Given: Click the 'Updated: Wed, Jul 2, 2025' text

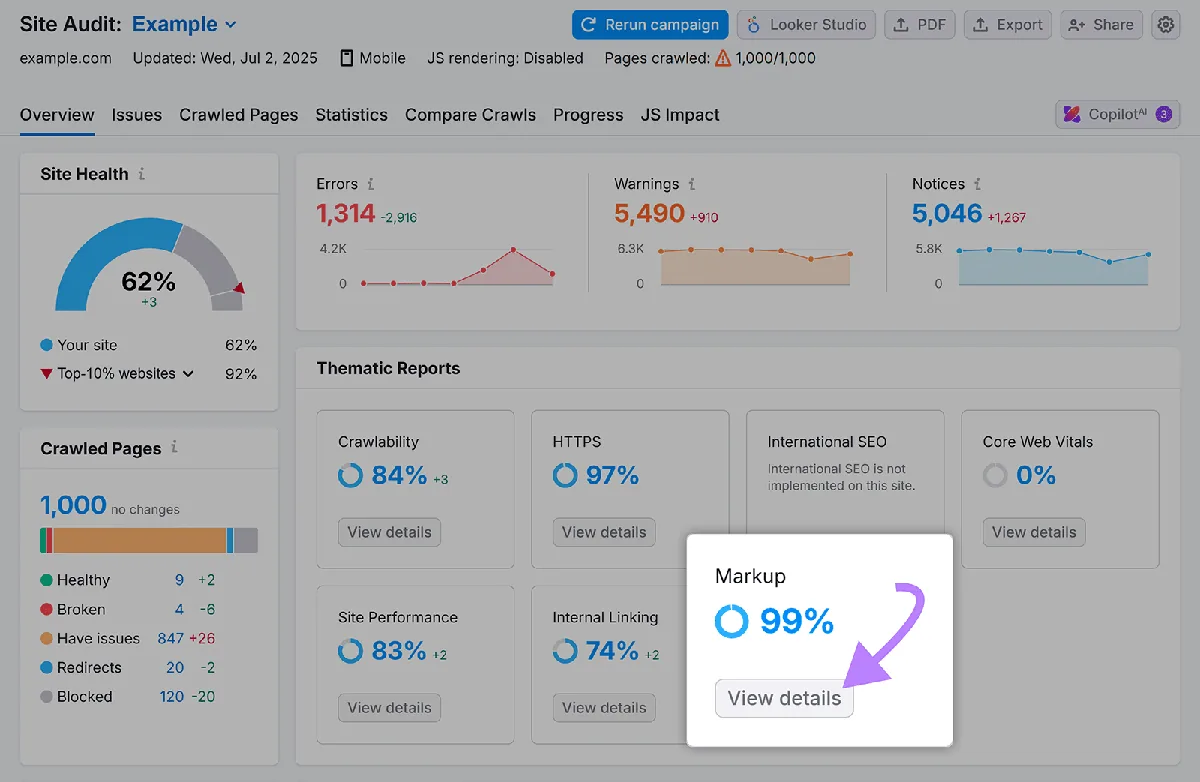Looking at the screenshot, I should point(225,58).
